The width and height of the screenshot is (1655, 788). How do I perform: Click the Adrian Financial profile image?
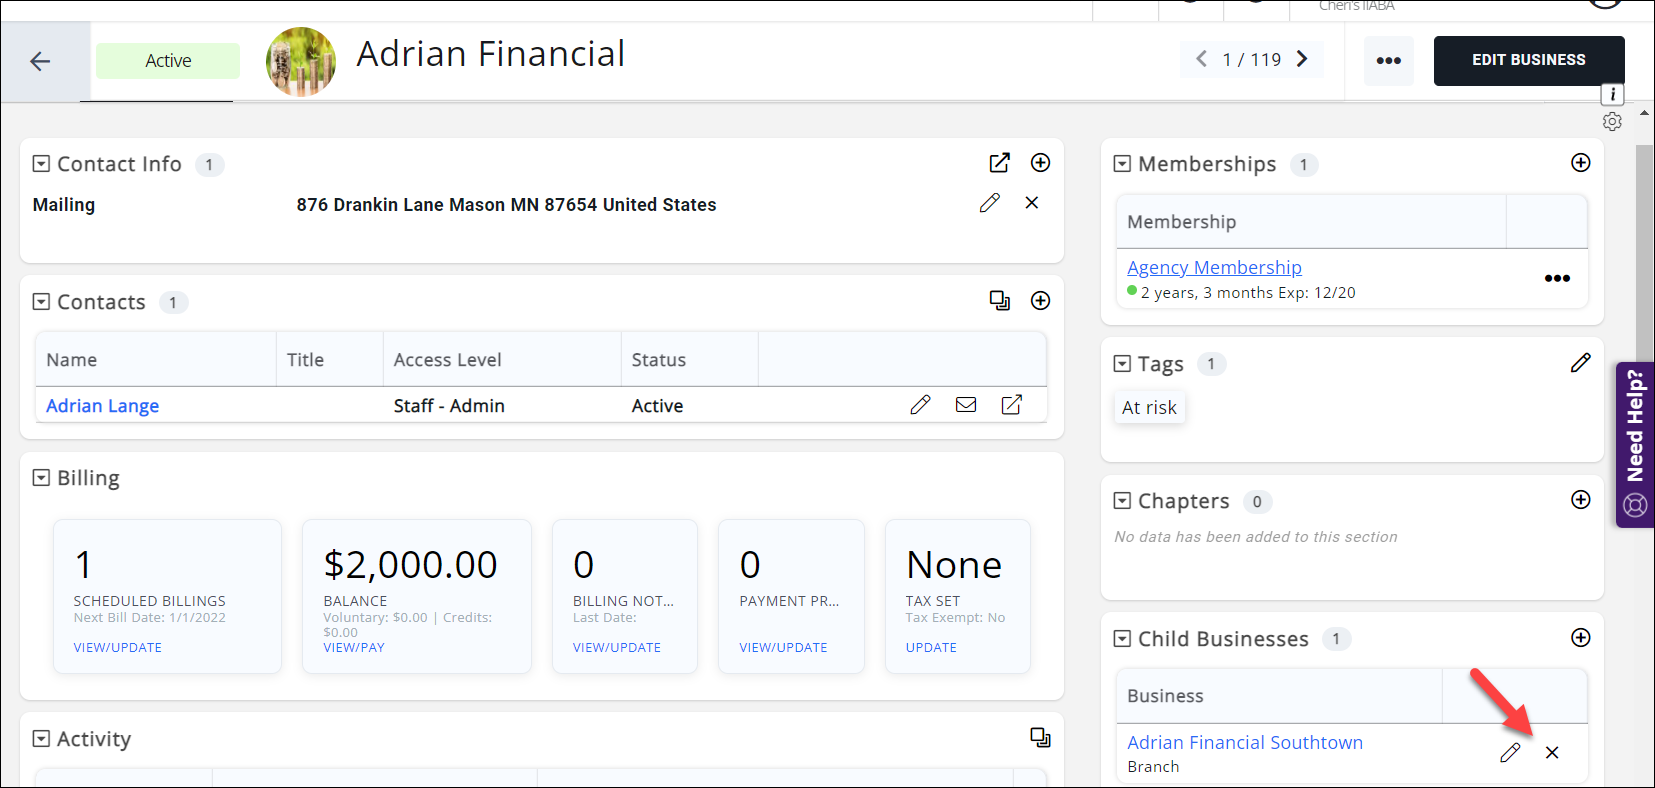[x=300, y=61]
